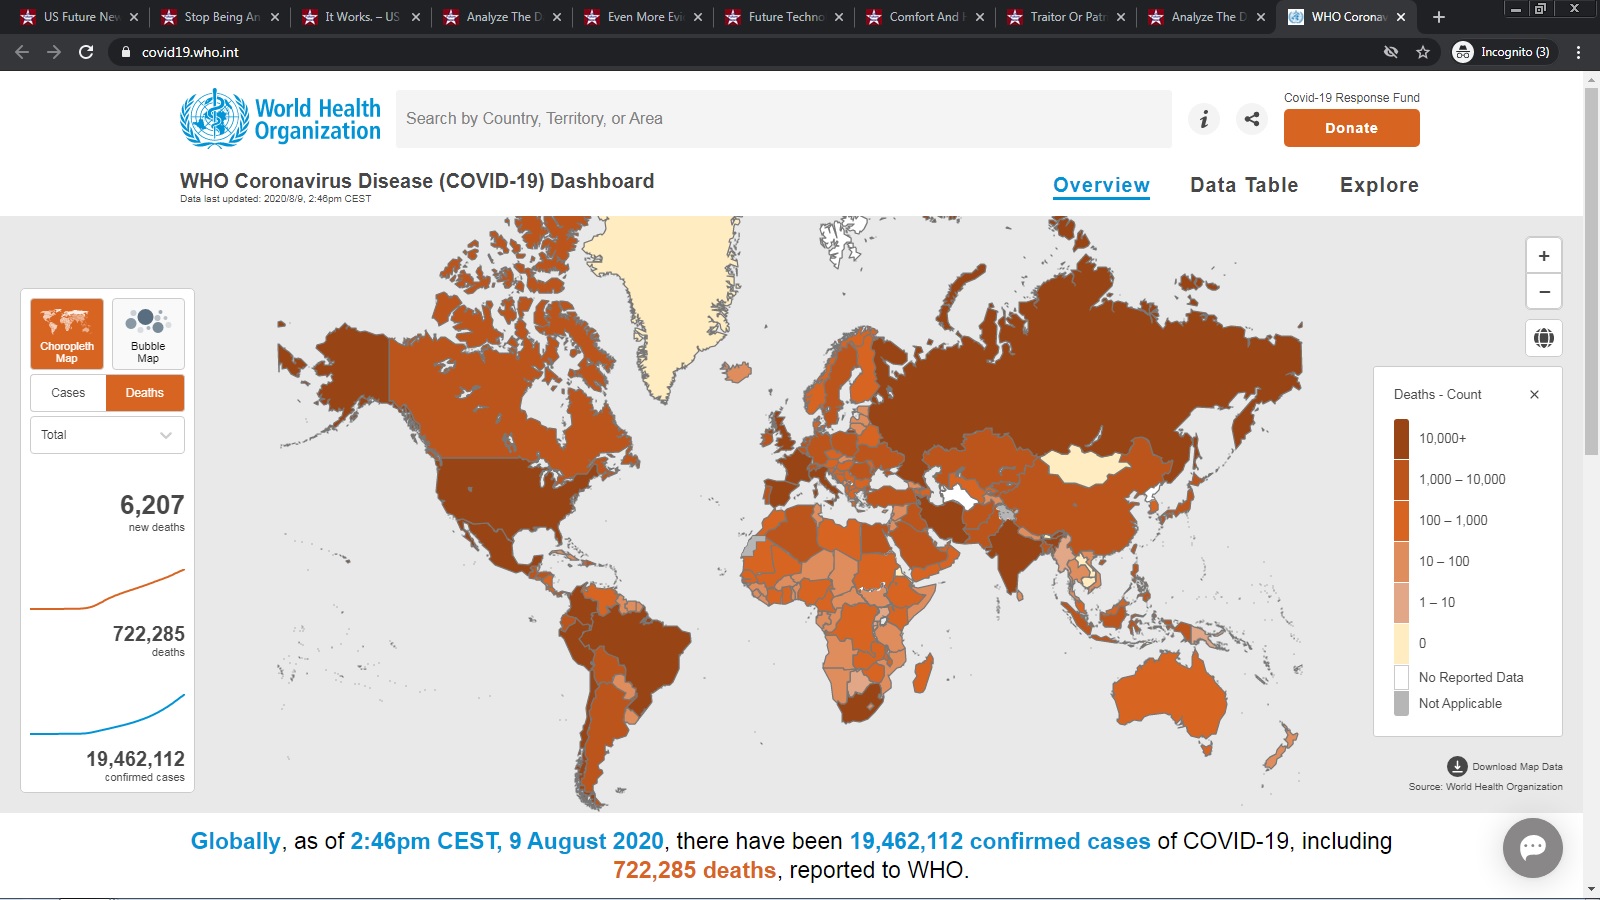Expand the Total dropdown
This screenshot has height=900, width=1600.
107,435
